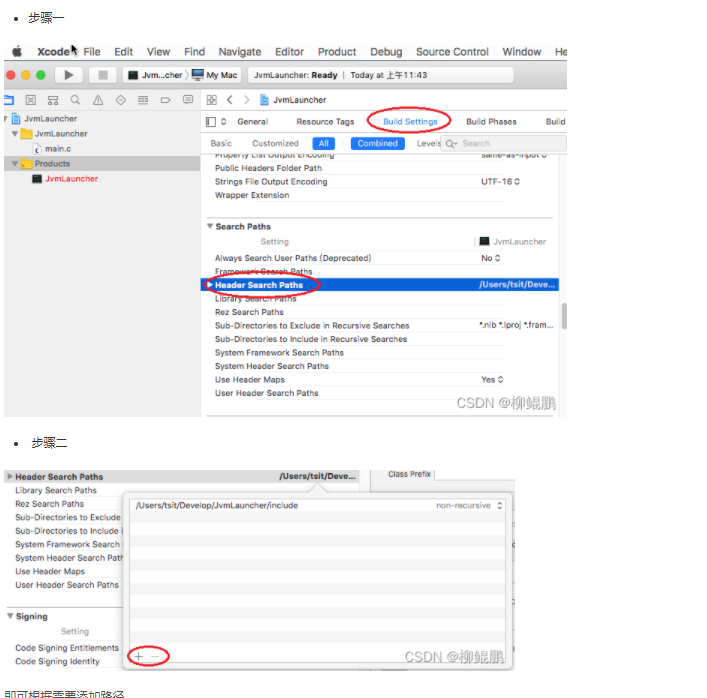Open the Debug navigator icon
This screenshot has height=698, width=707.
click(x=143, y=100)
